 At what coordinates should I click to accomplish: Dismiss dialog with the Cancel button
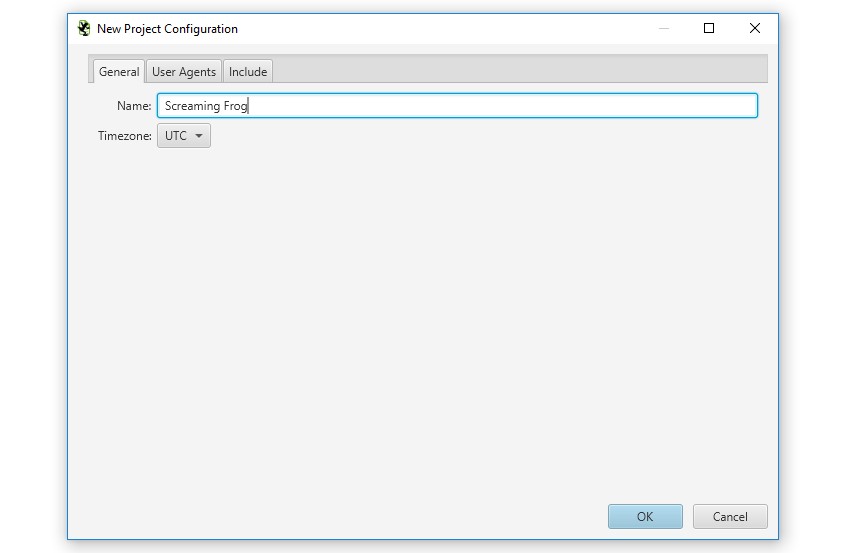(x=730, y=517)
